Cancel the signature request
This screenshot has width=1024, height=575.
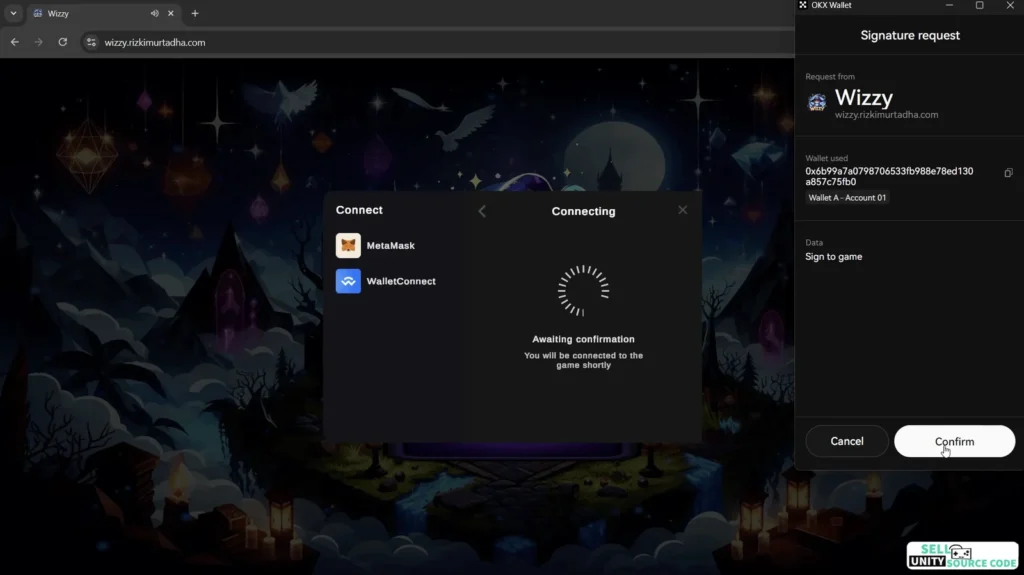pyautogui.click(x=847, y=441)
